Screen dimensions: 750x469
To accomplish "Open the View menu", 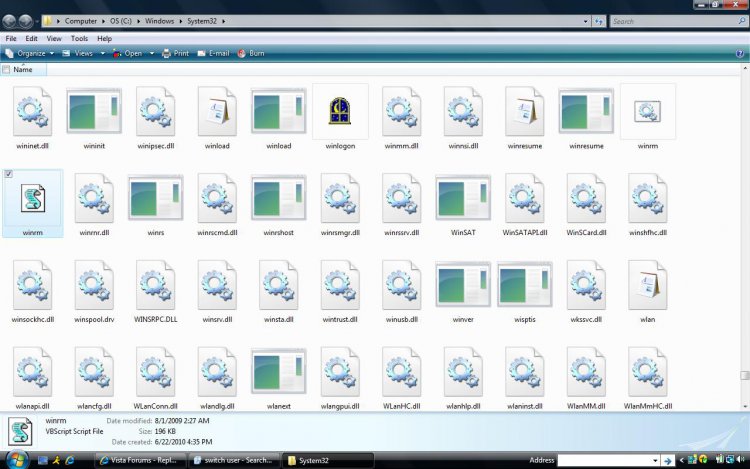I will pyautogui.click(x=56, y=38).
